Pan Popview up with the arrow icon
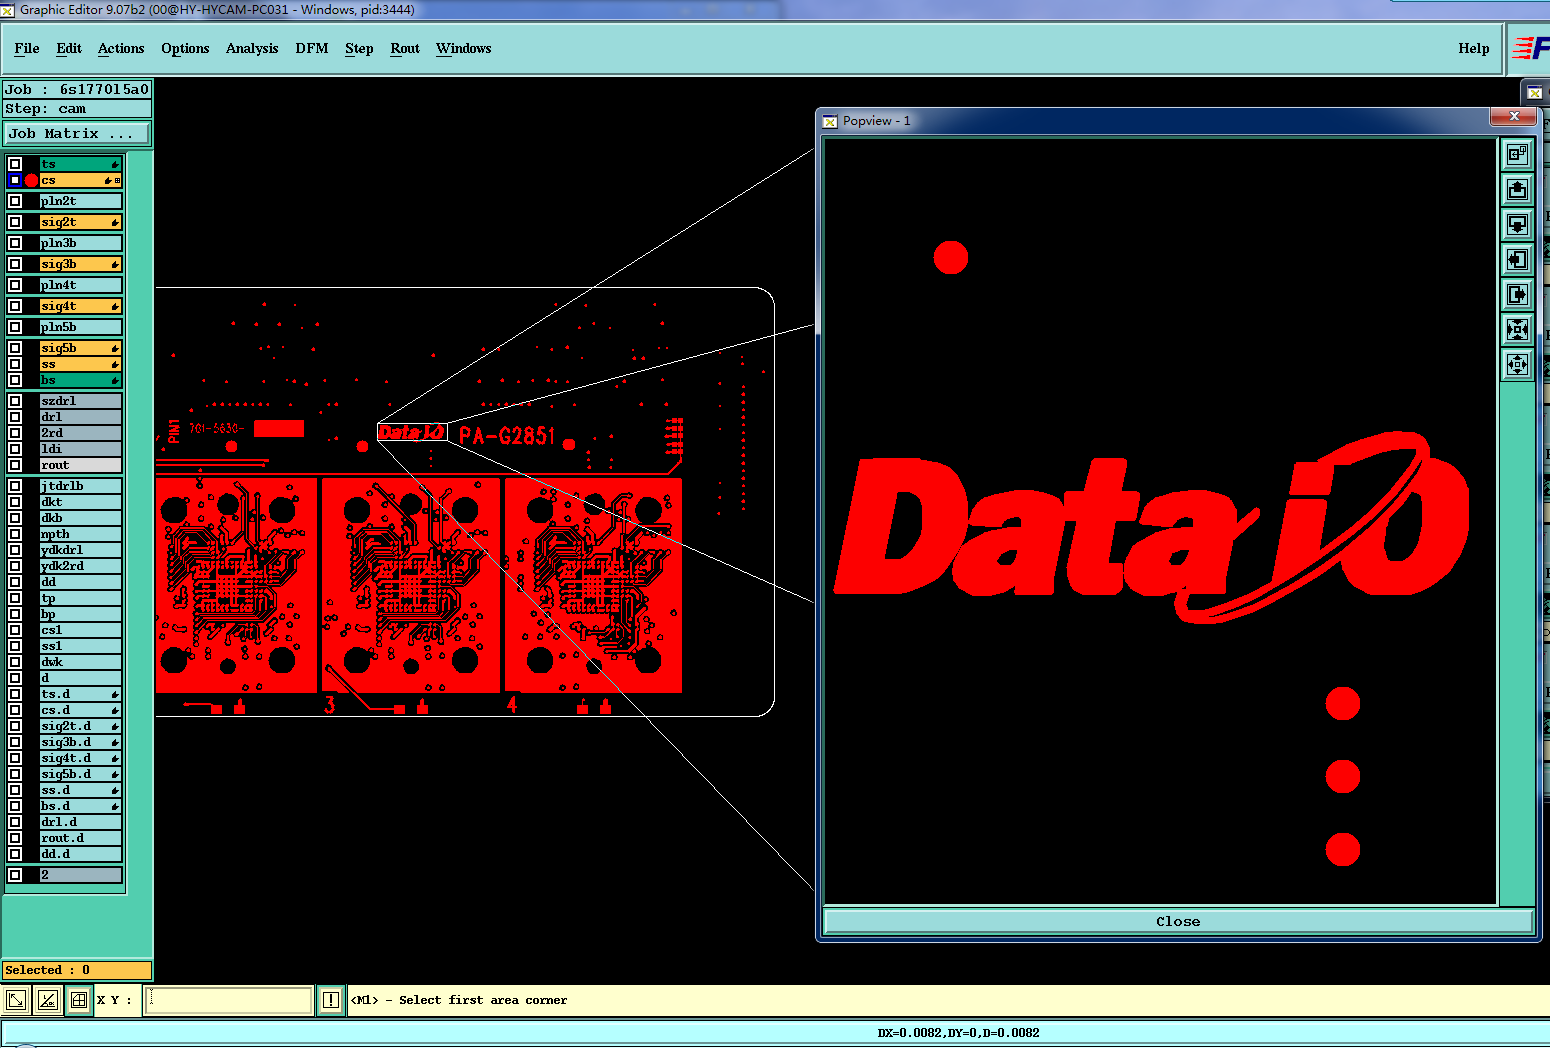 coord(1517,189)
